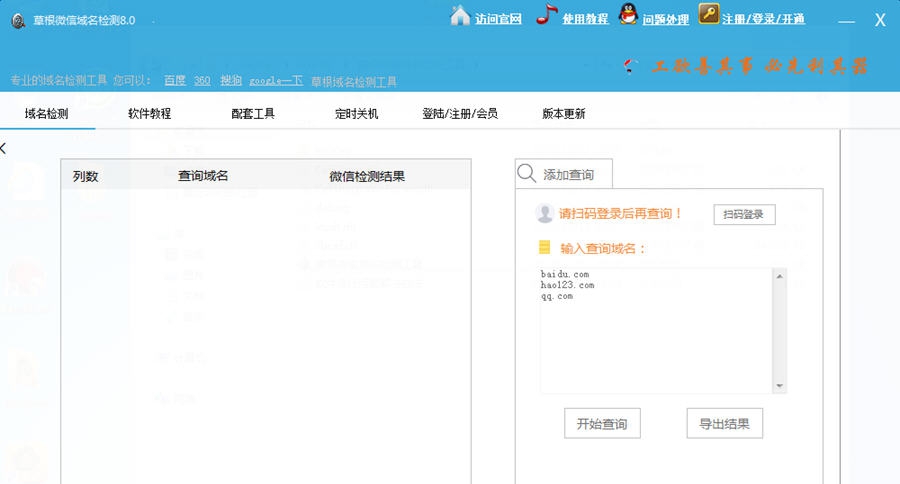900x484 pixels.
Task: Open the 版本更新 tab
Action: click(x=564, y=114)
